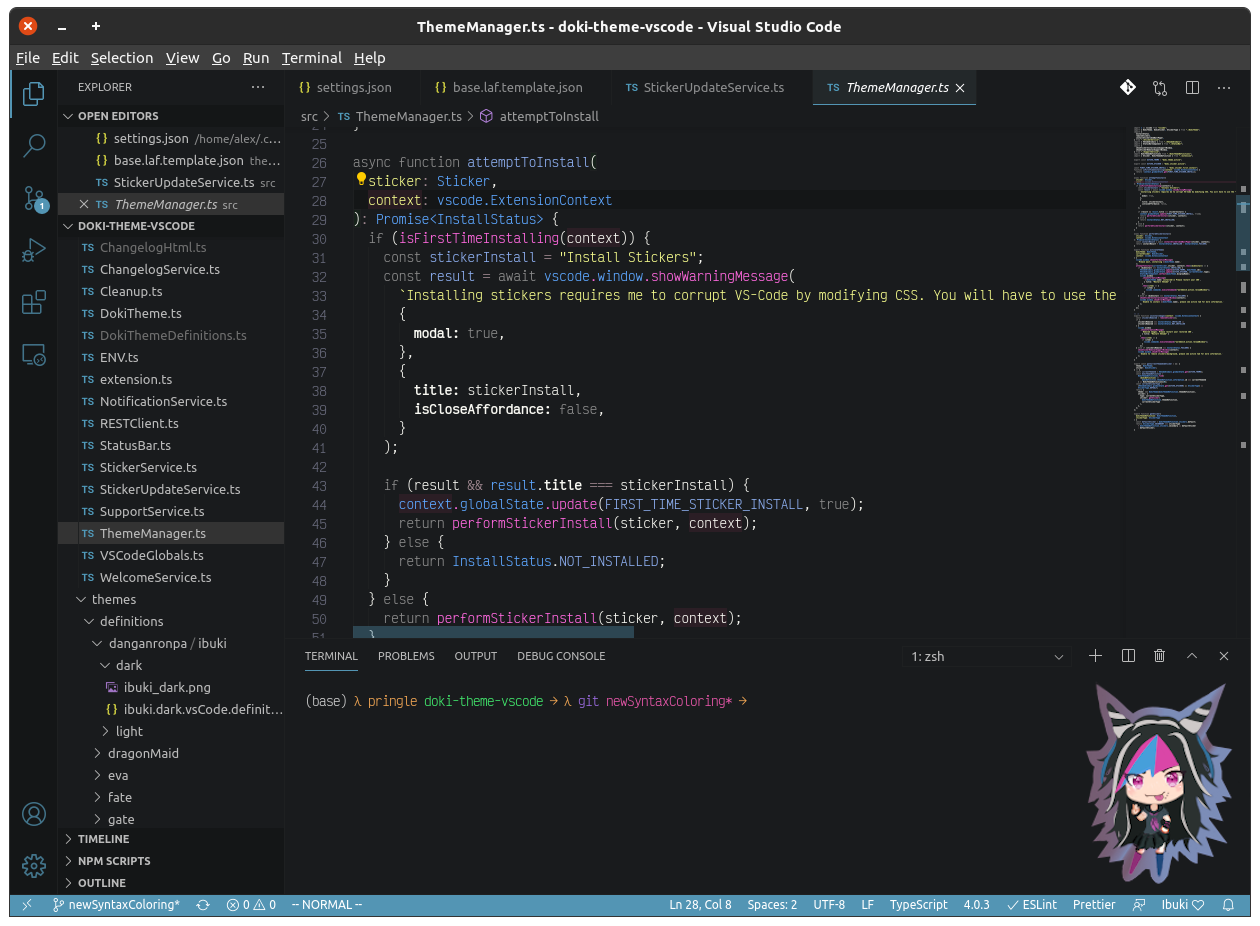Open the Selection menu
Screen dimensions: 1260x926
click(x=121, y=58)
